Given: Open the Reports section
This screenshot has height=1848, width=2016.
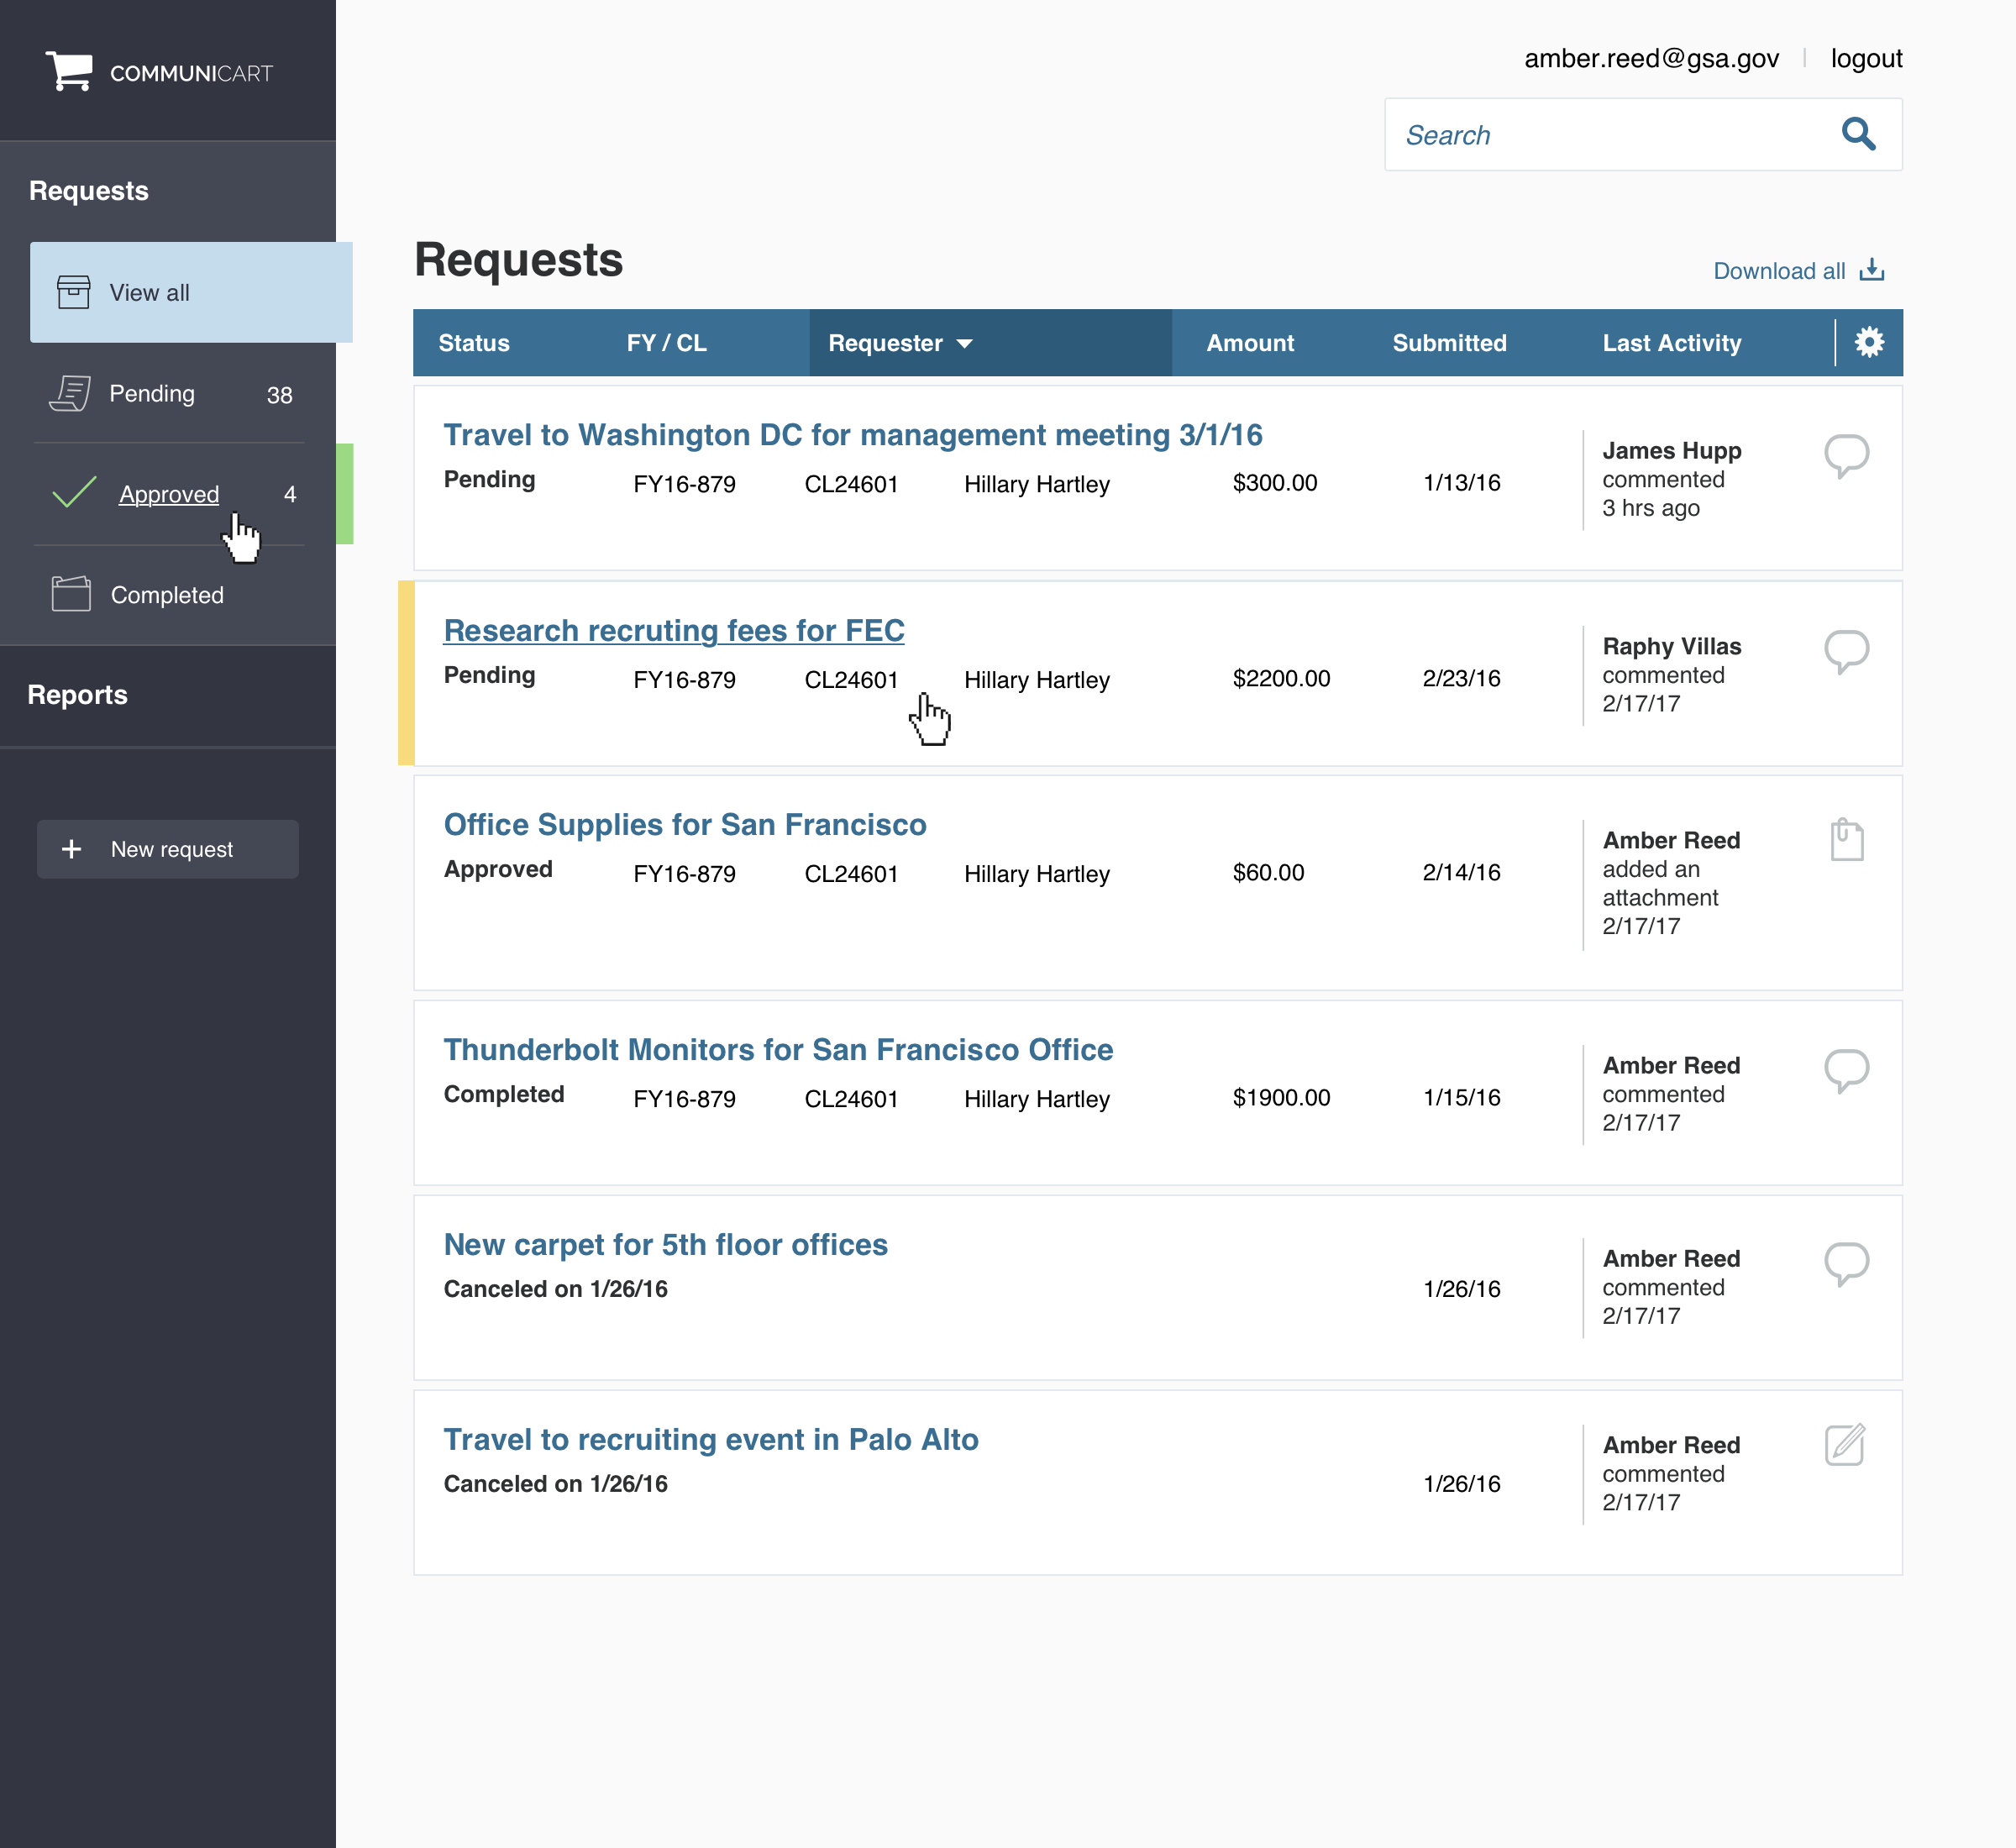Looking at the screenshot, I should (x=78, y=695).
